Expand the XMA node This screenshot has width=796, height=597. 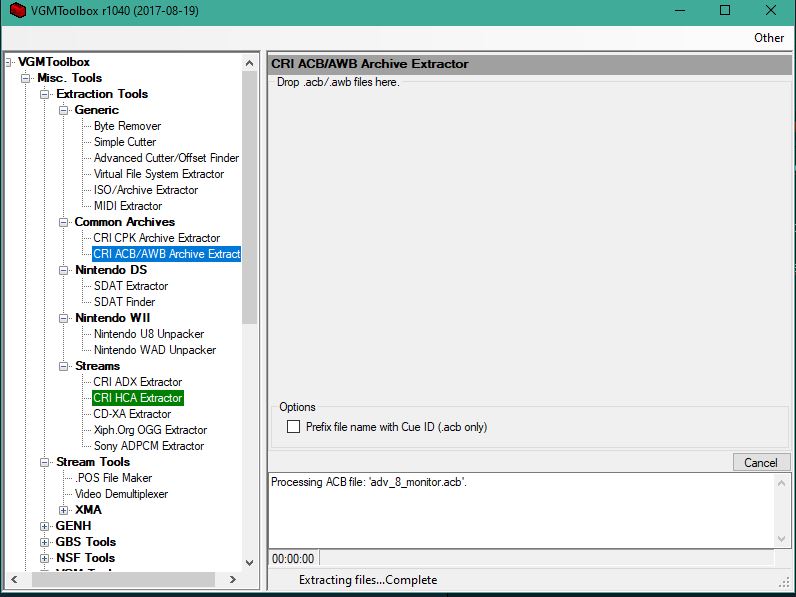click(x=63, y=510)
